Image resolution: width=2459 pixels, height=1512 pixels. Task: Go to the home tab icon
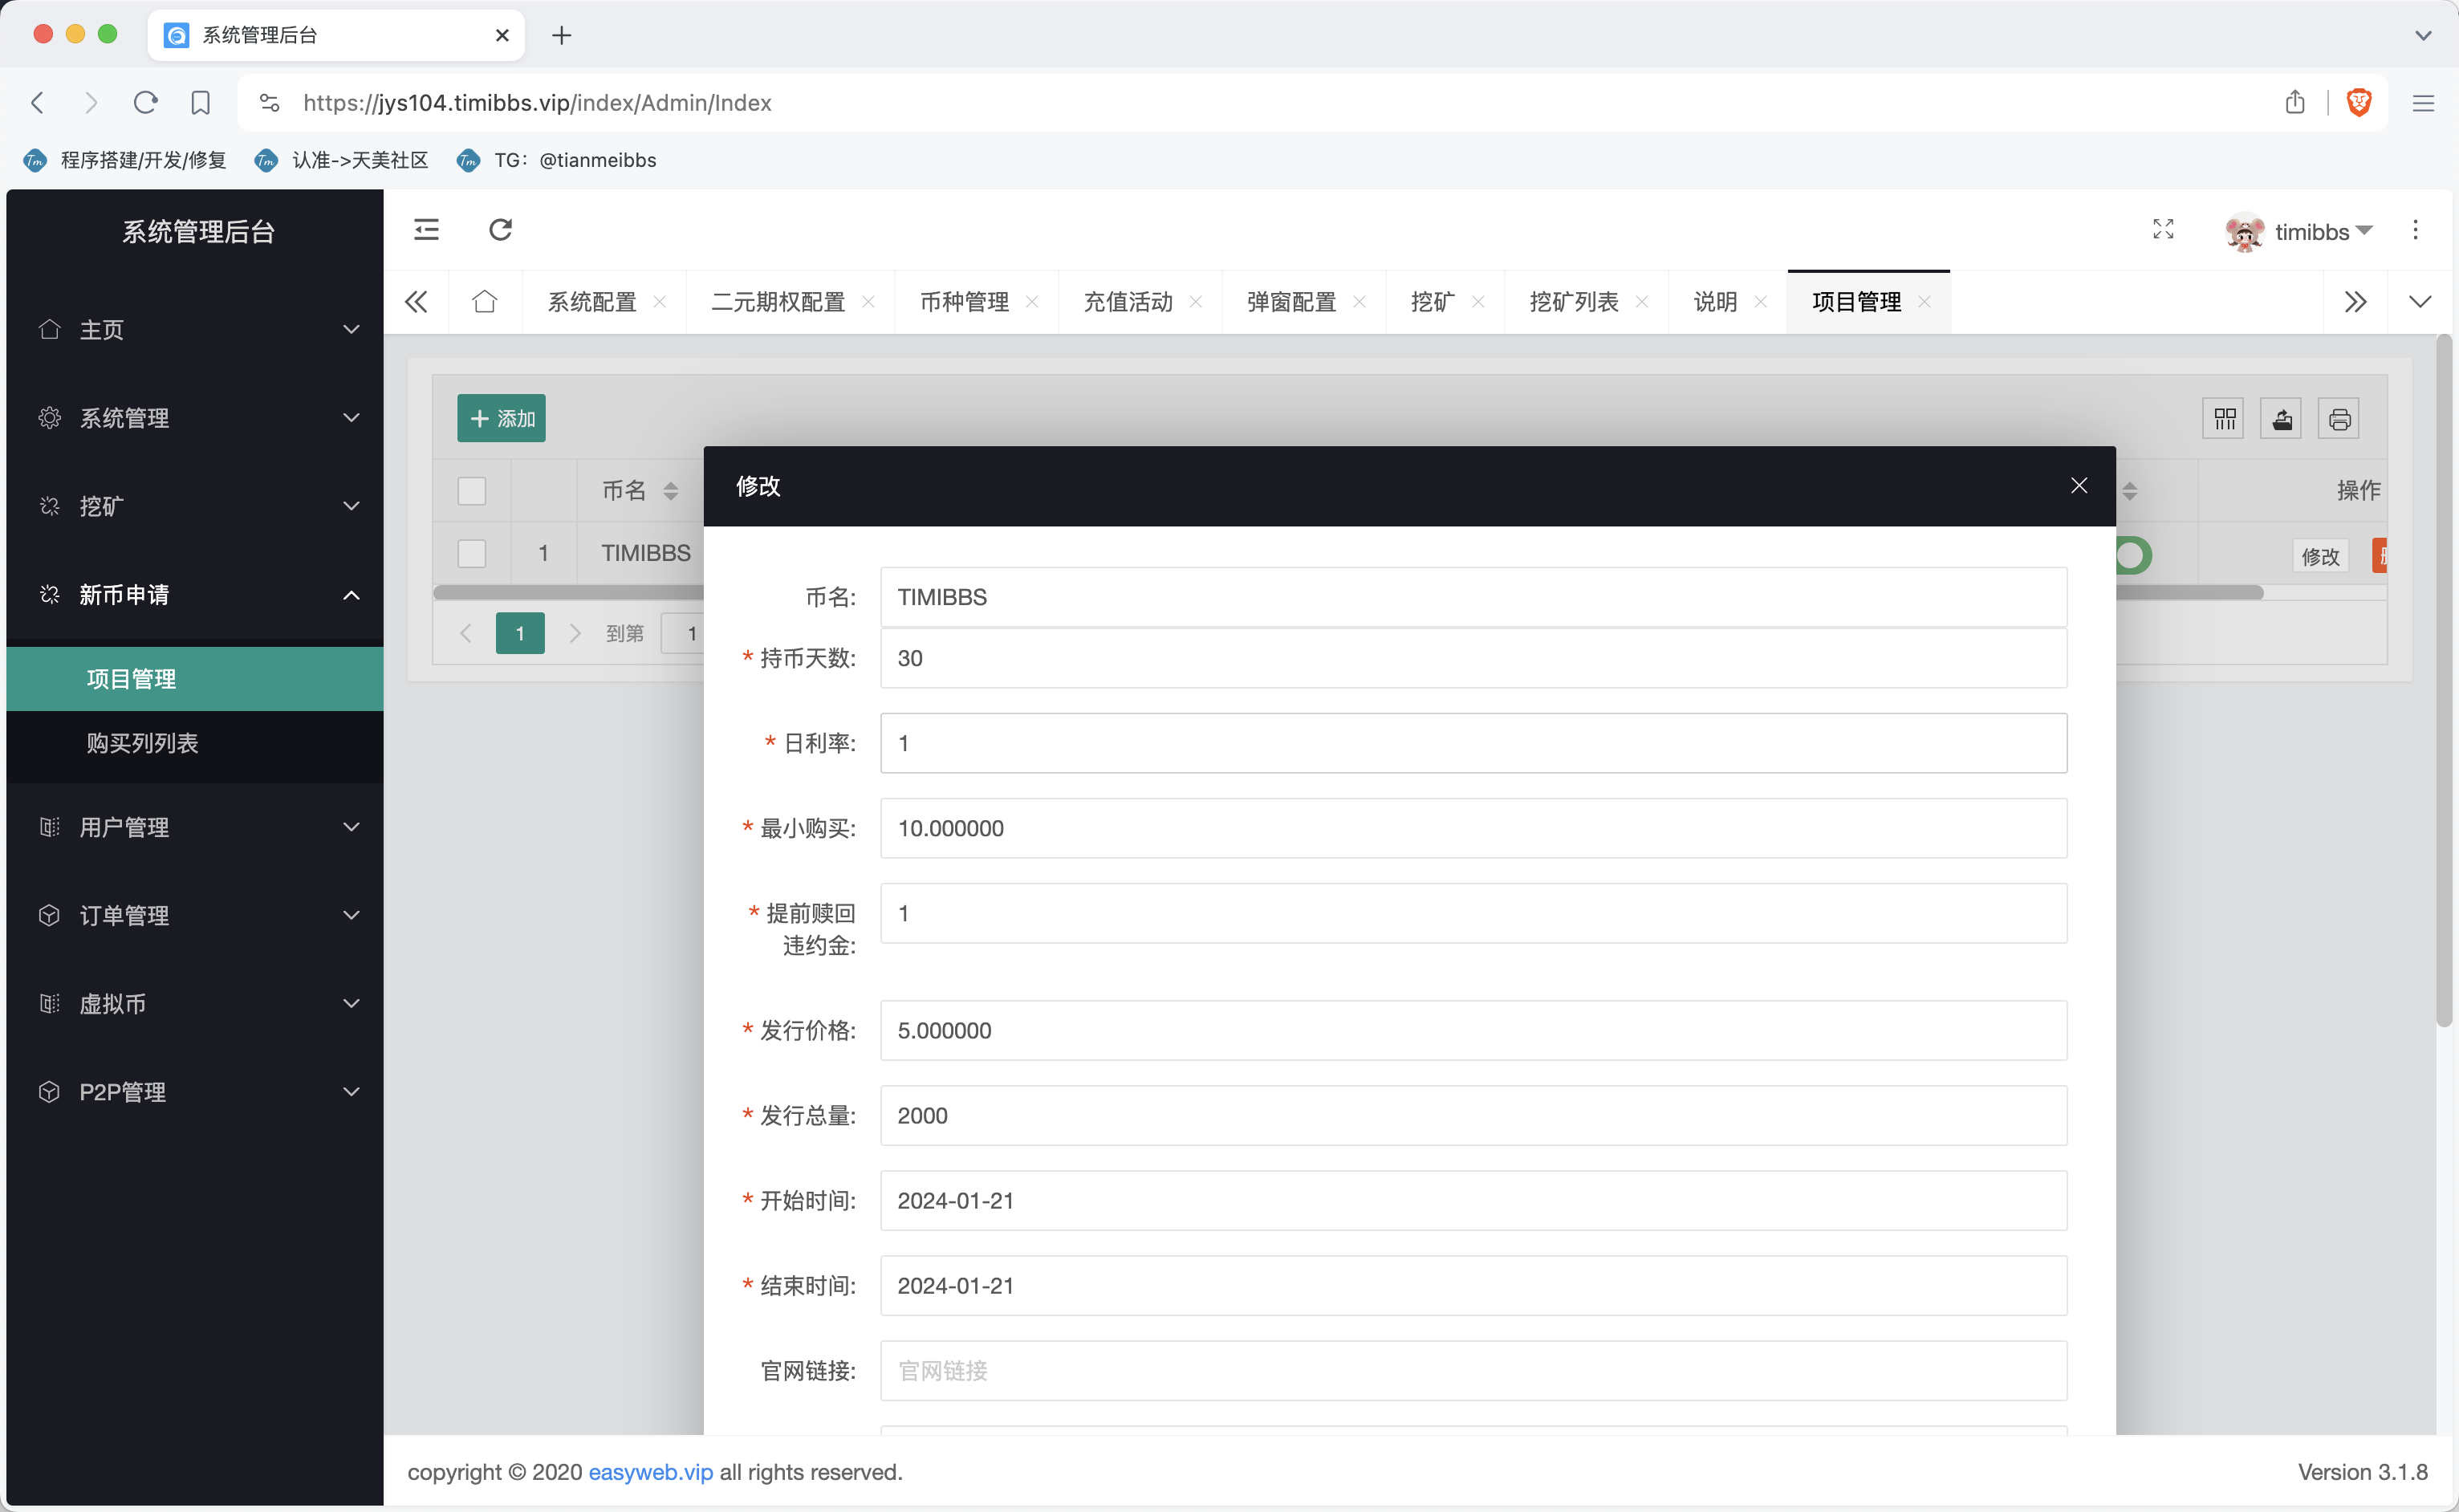(x=485, y=302)
